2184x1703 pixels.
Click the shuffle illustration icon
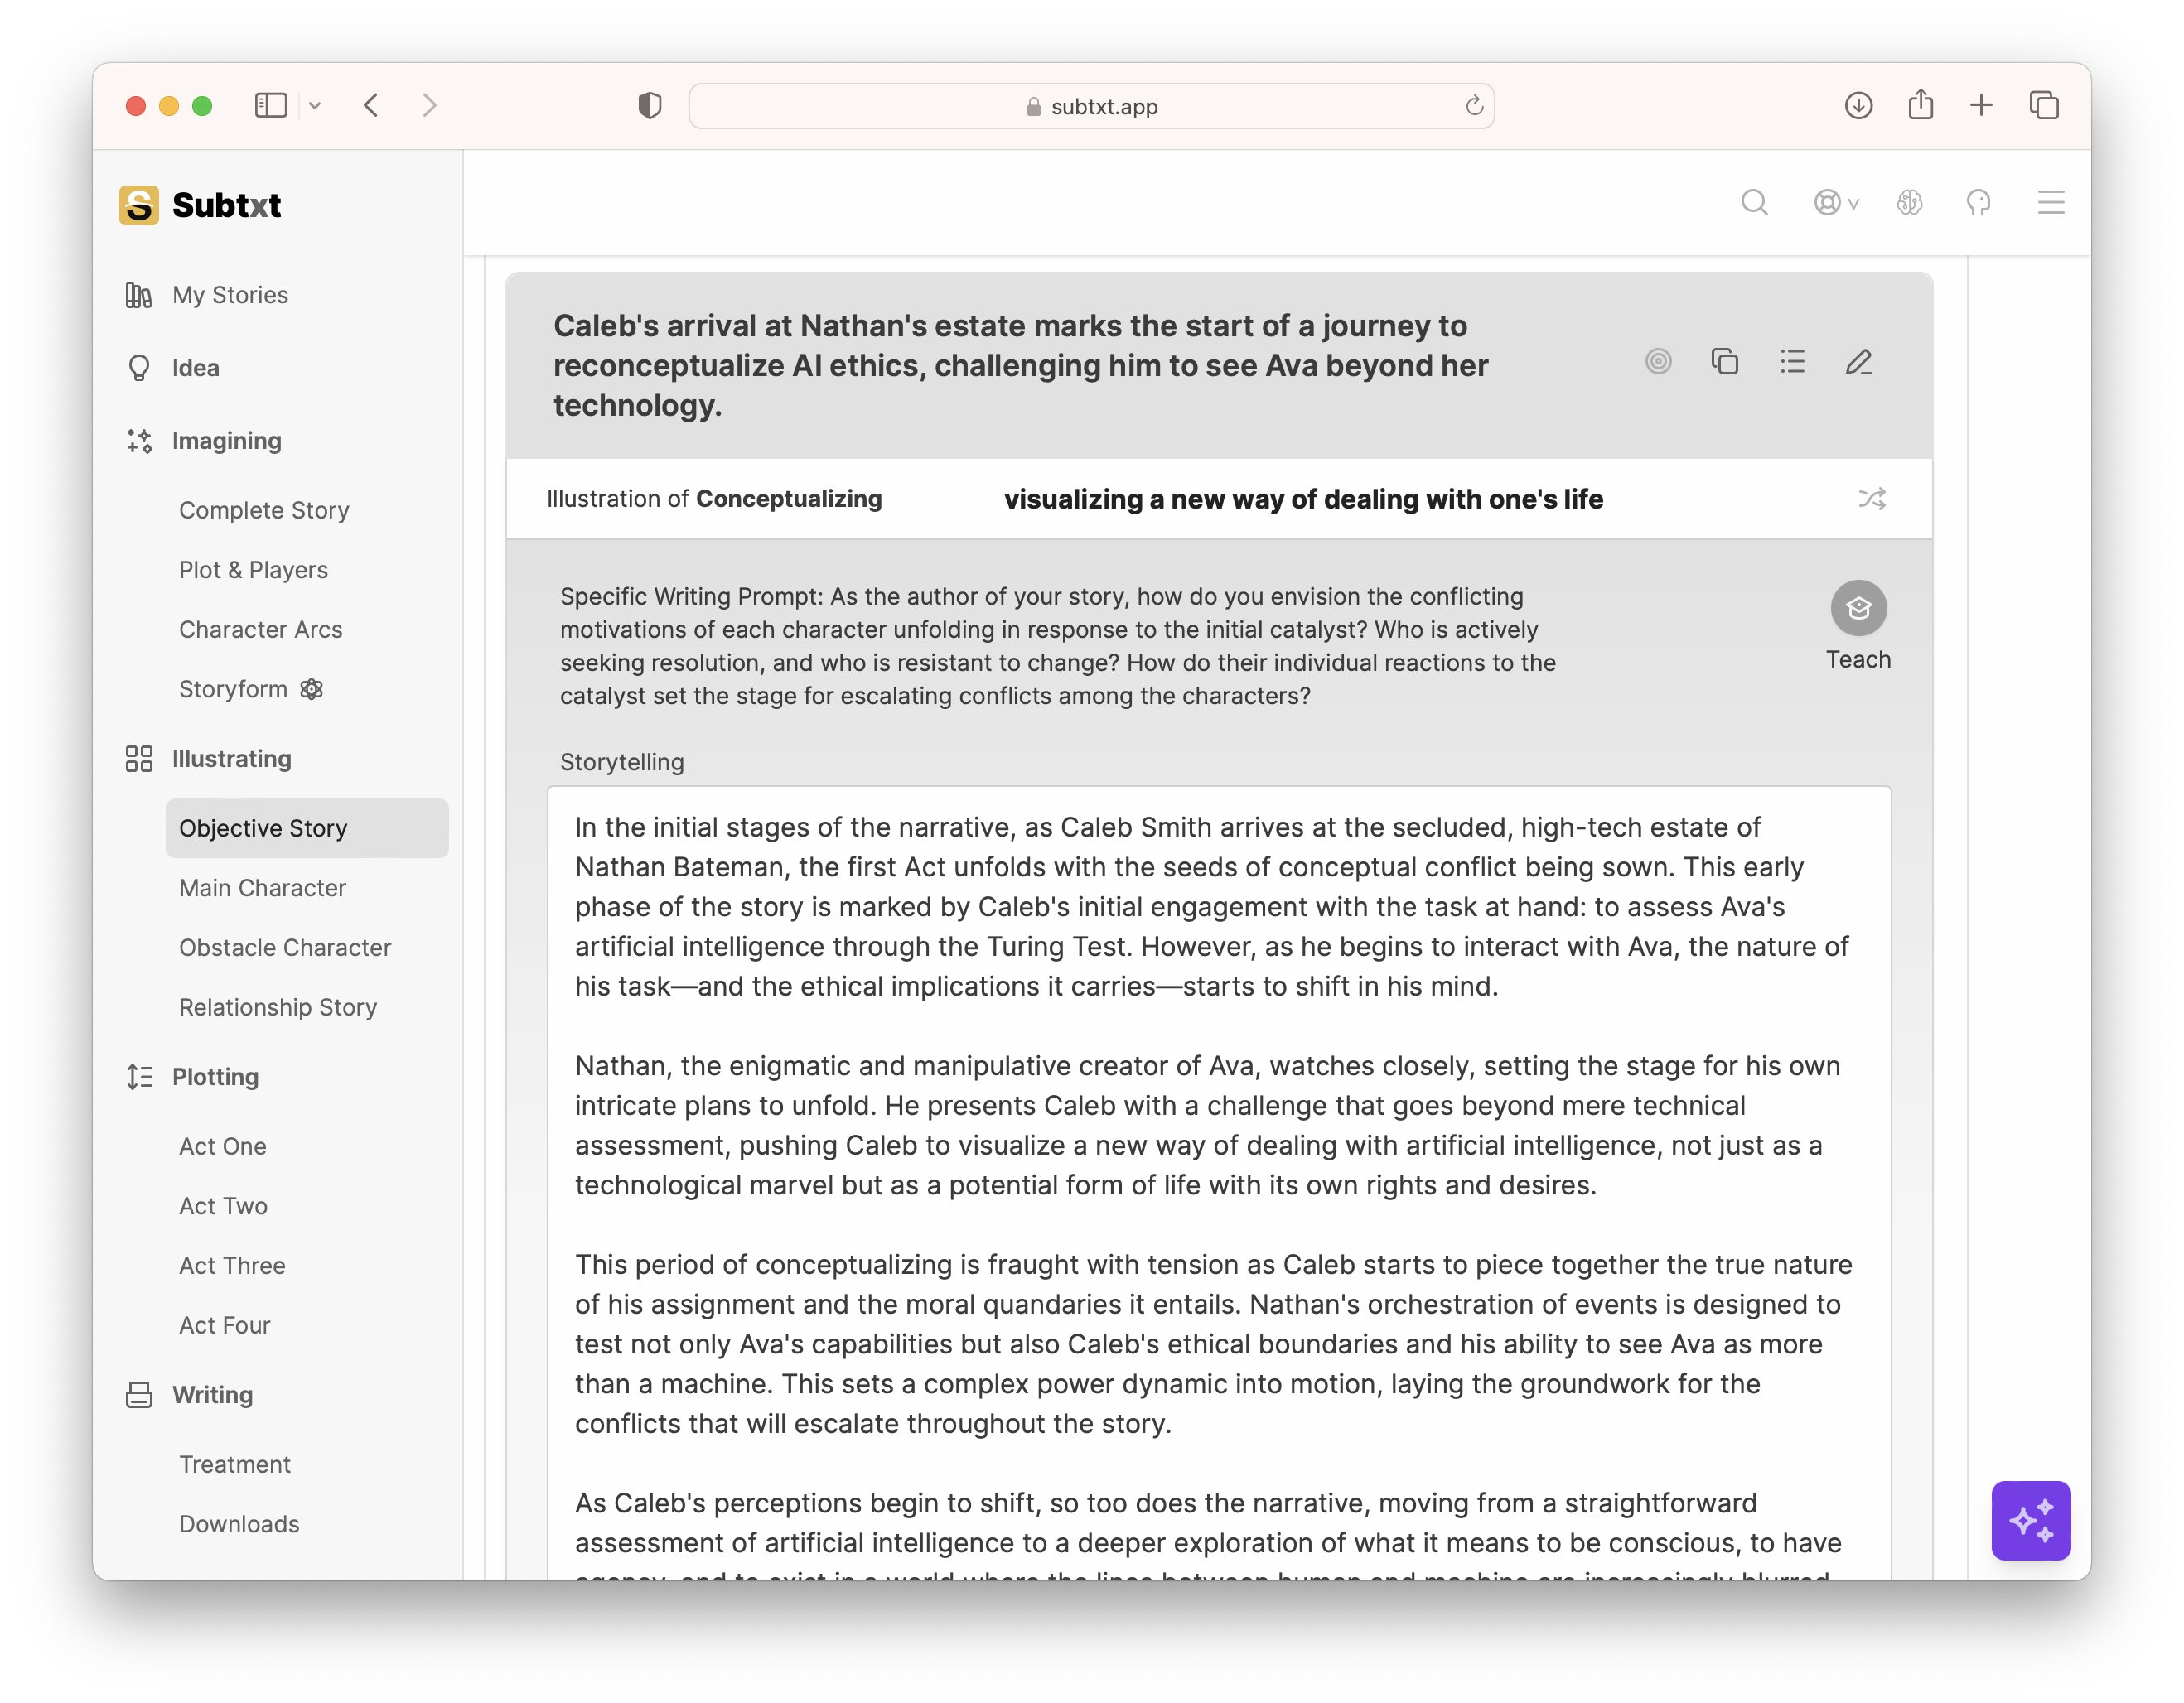[1871, 498]
